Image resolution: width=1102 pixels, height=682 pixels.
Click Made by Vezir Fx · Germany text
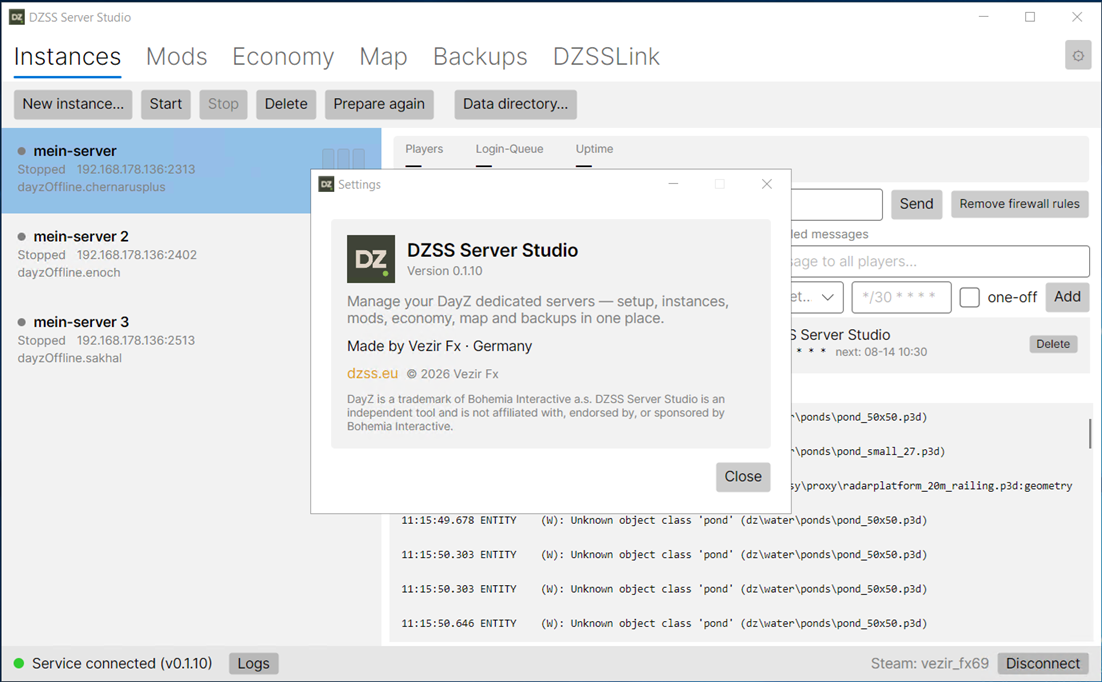pyautogui.click(x=439, y=346)
